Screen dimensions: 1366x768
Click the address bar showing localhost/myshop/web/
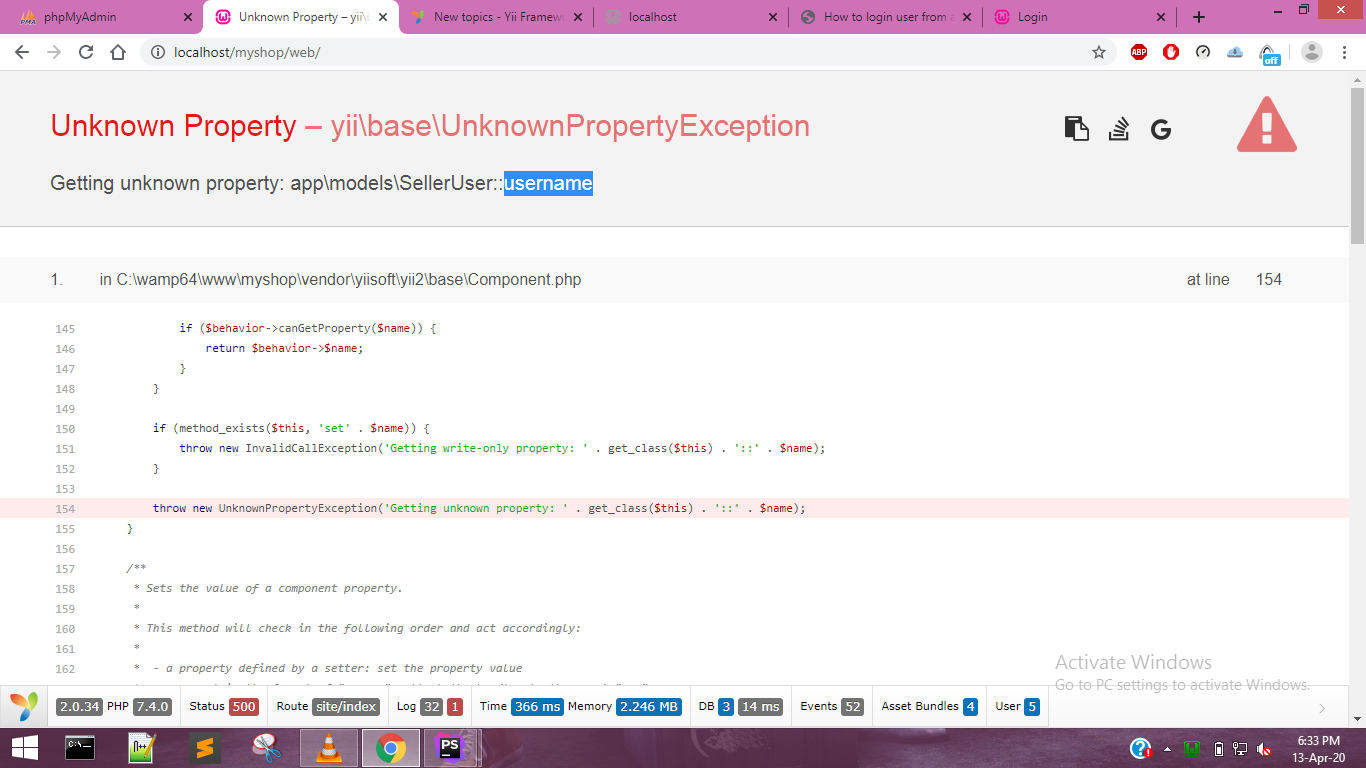tap(600, 52)
